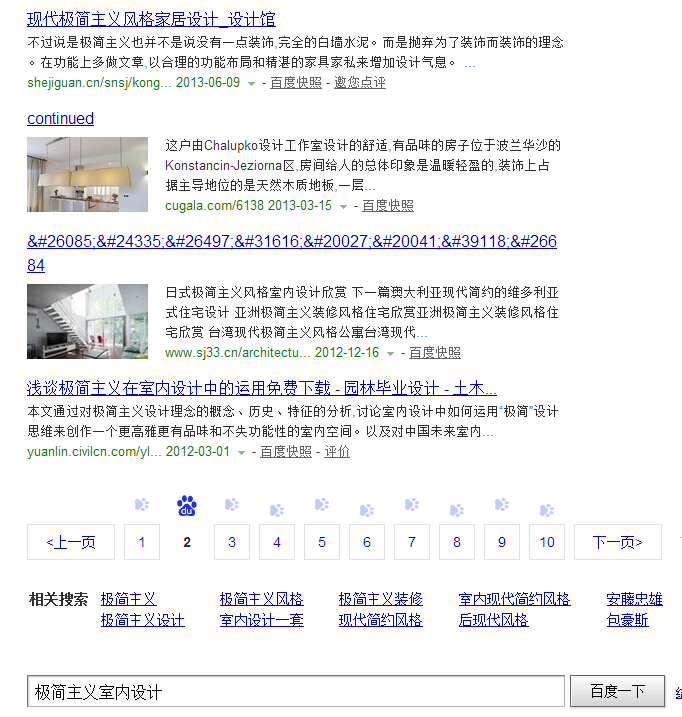Image resolution: width=682 pixels, height=717 pixels.
Task: Click the blue Baidu paw icon above page 2
Action: (x=187, y=506)
